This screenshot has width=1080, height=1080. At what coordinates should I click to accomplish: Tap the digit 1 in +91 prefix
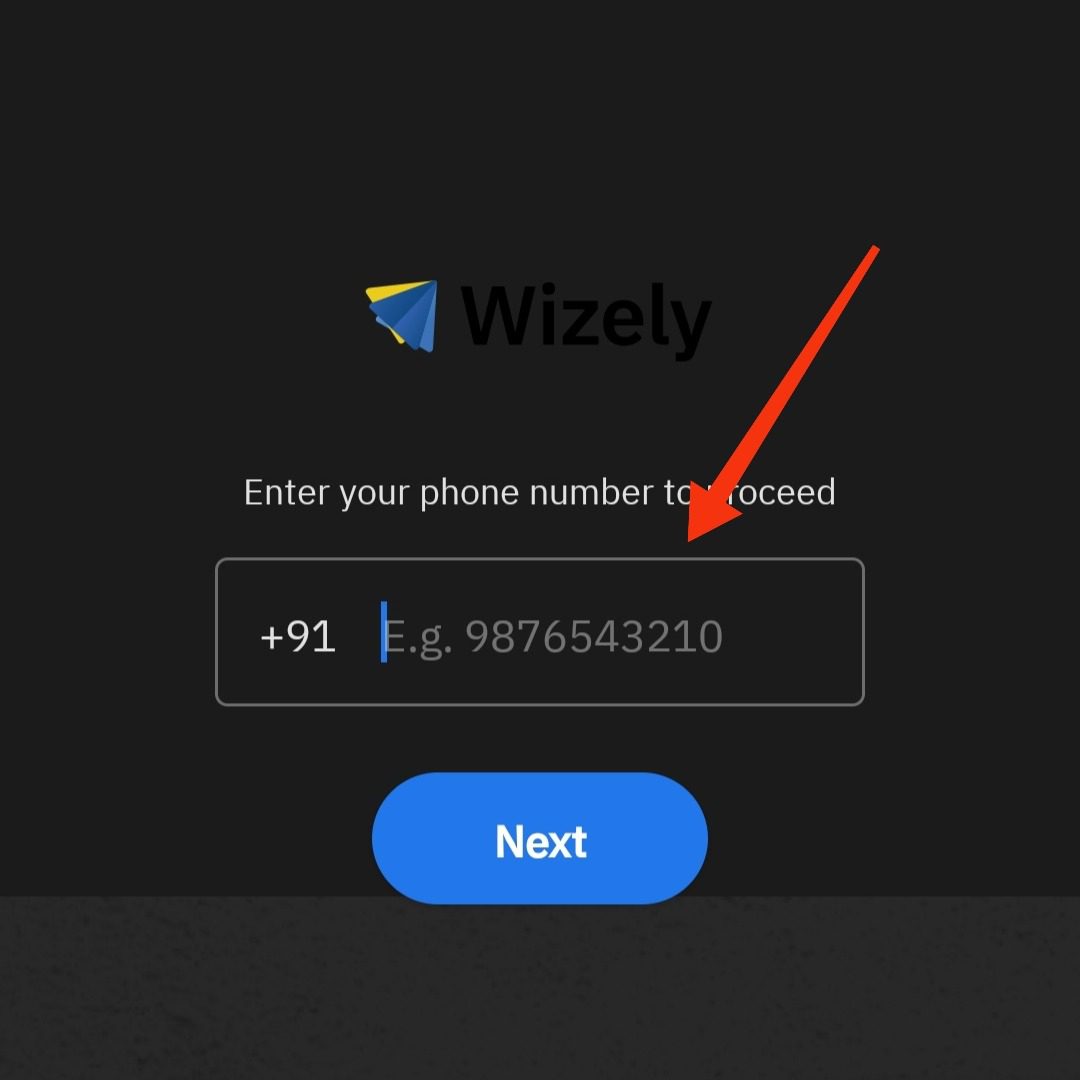(x=325, y=636)
